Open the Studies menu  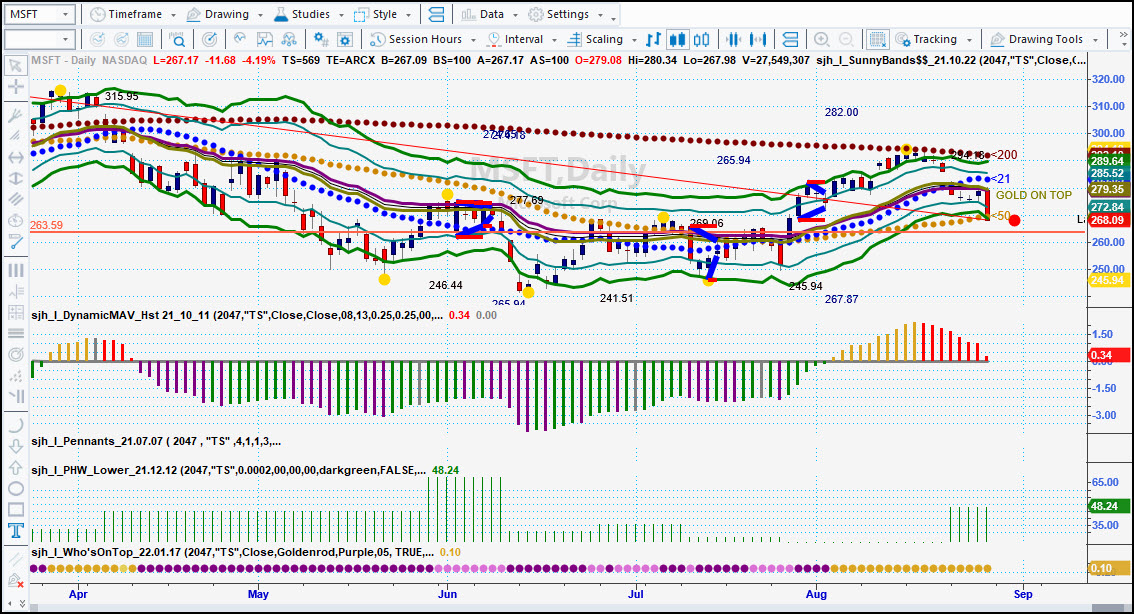pyautogui.click(x=310, y=14)
